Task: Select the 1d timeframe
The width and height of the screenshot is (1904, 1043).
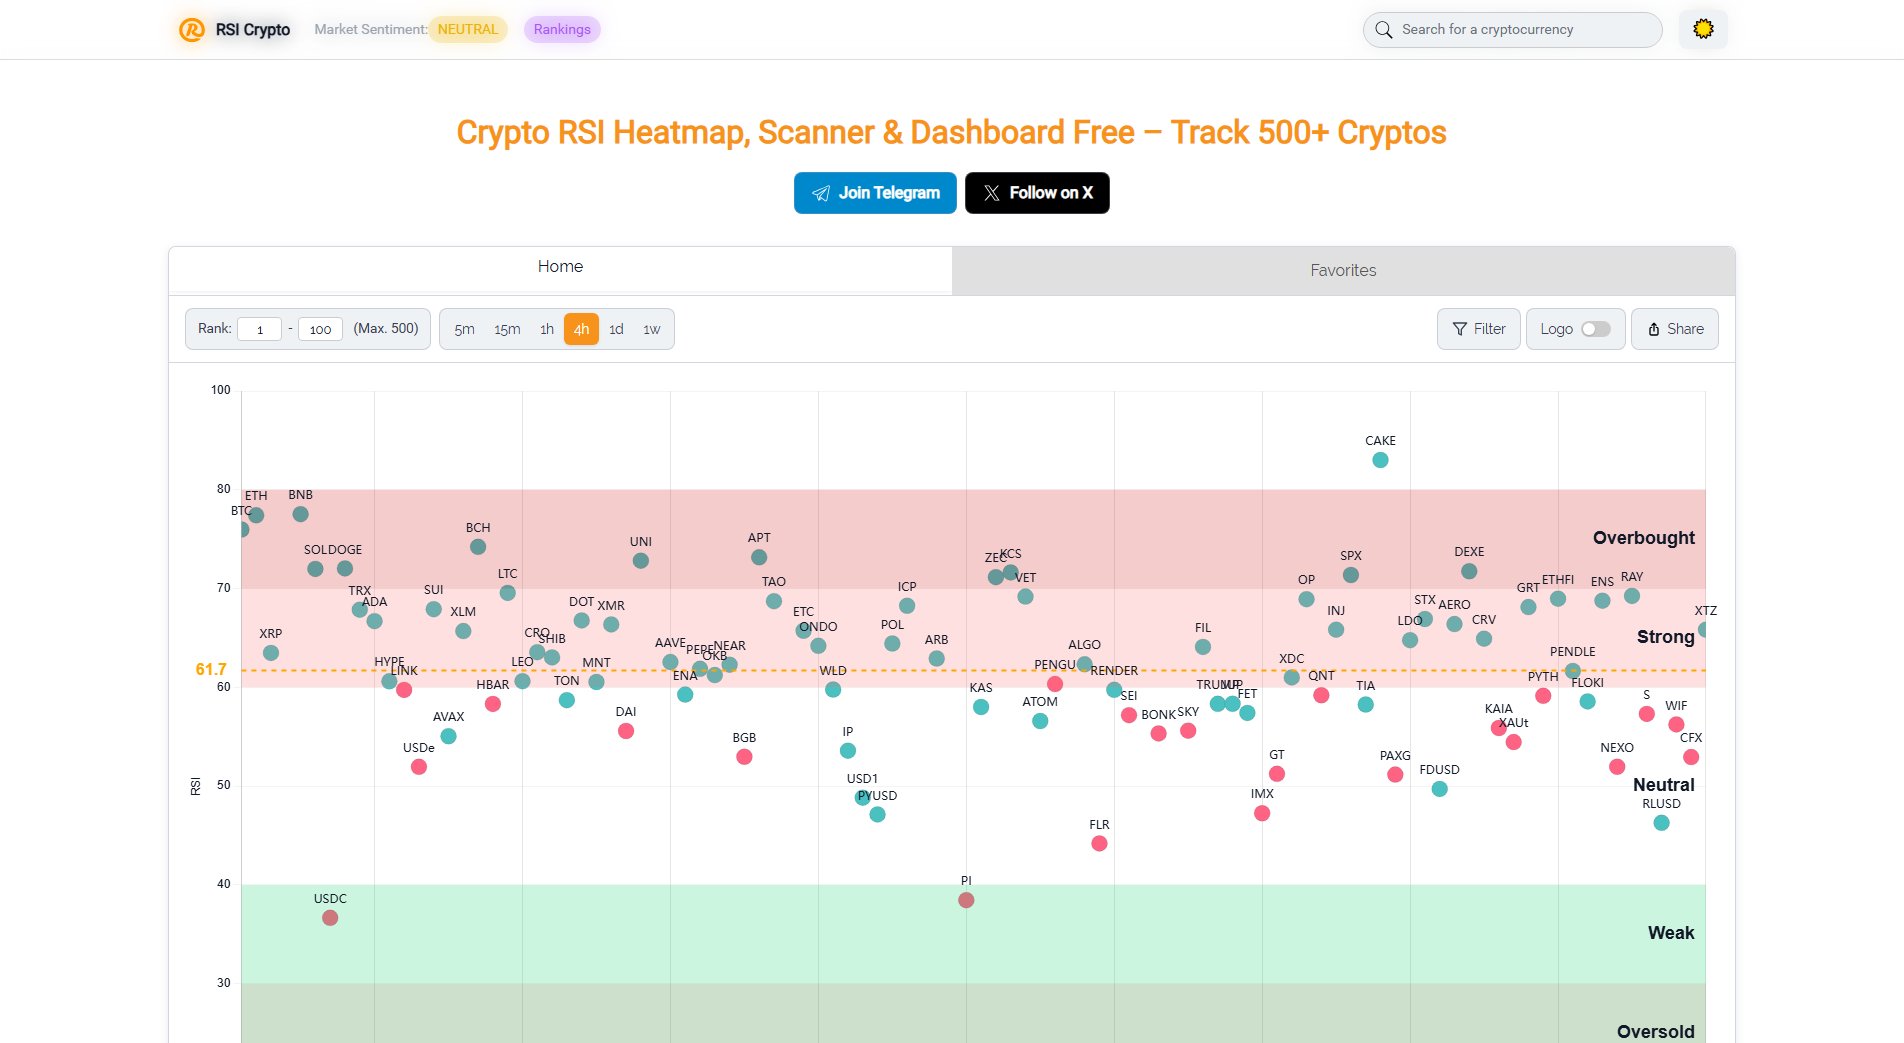Action: pos(616,329)
